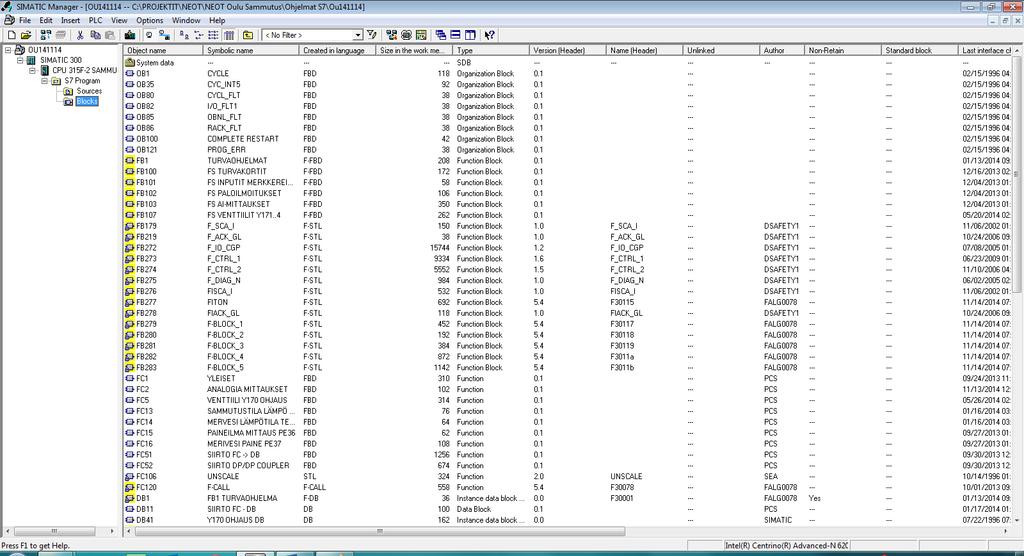This screenshot has width=1024, height=556.
Task: Click the Copy toolbar icon
Action: pyautogui.click(x=95, y=35)
